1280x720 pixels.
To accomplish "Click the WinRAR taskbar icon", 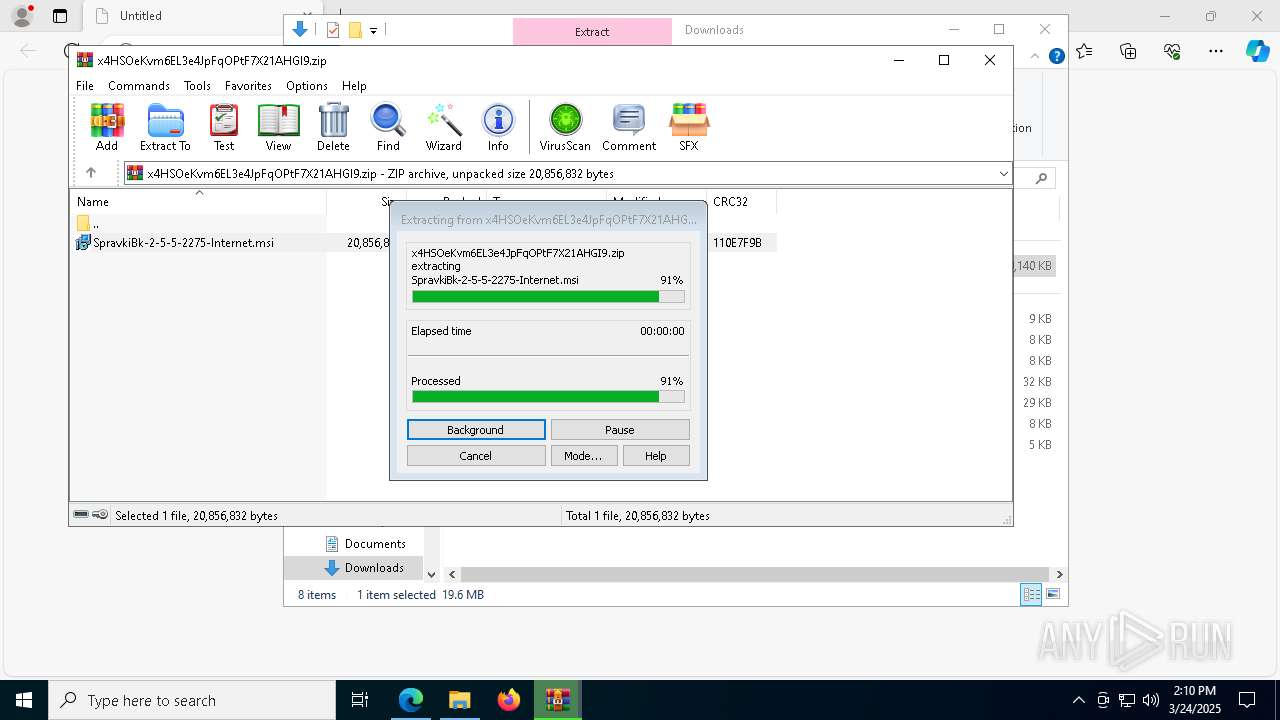I will (558, 700).
